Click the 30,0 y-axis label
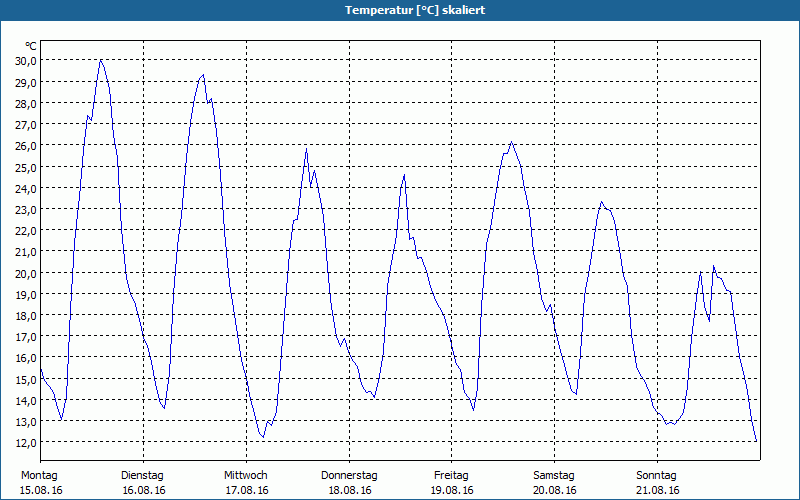This screenshot has width=800, height=500. click(x=26, y=61)
